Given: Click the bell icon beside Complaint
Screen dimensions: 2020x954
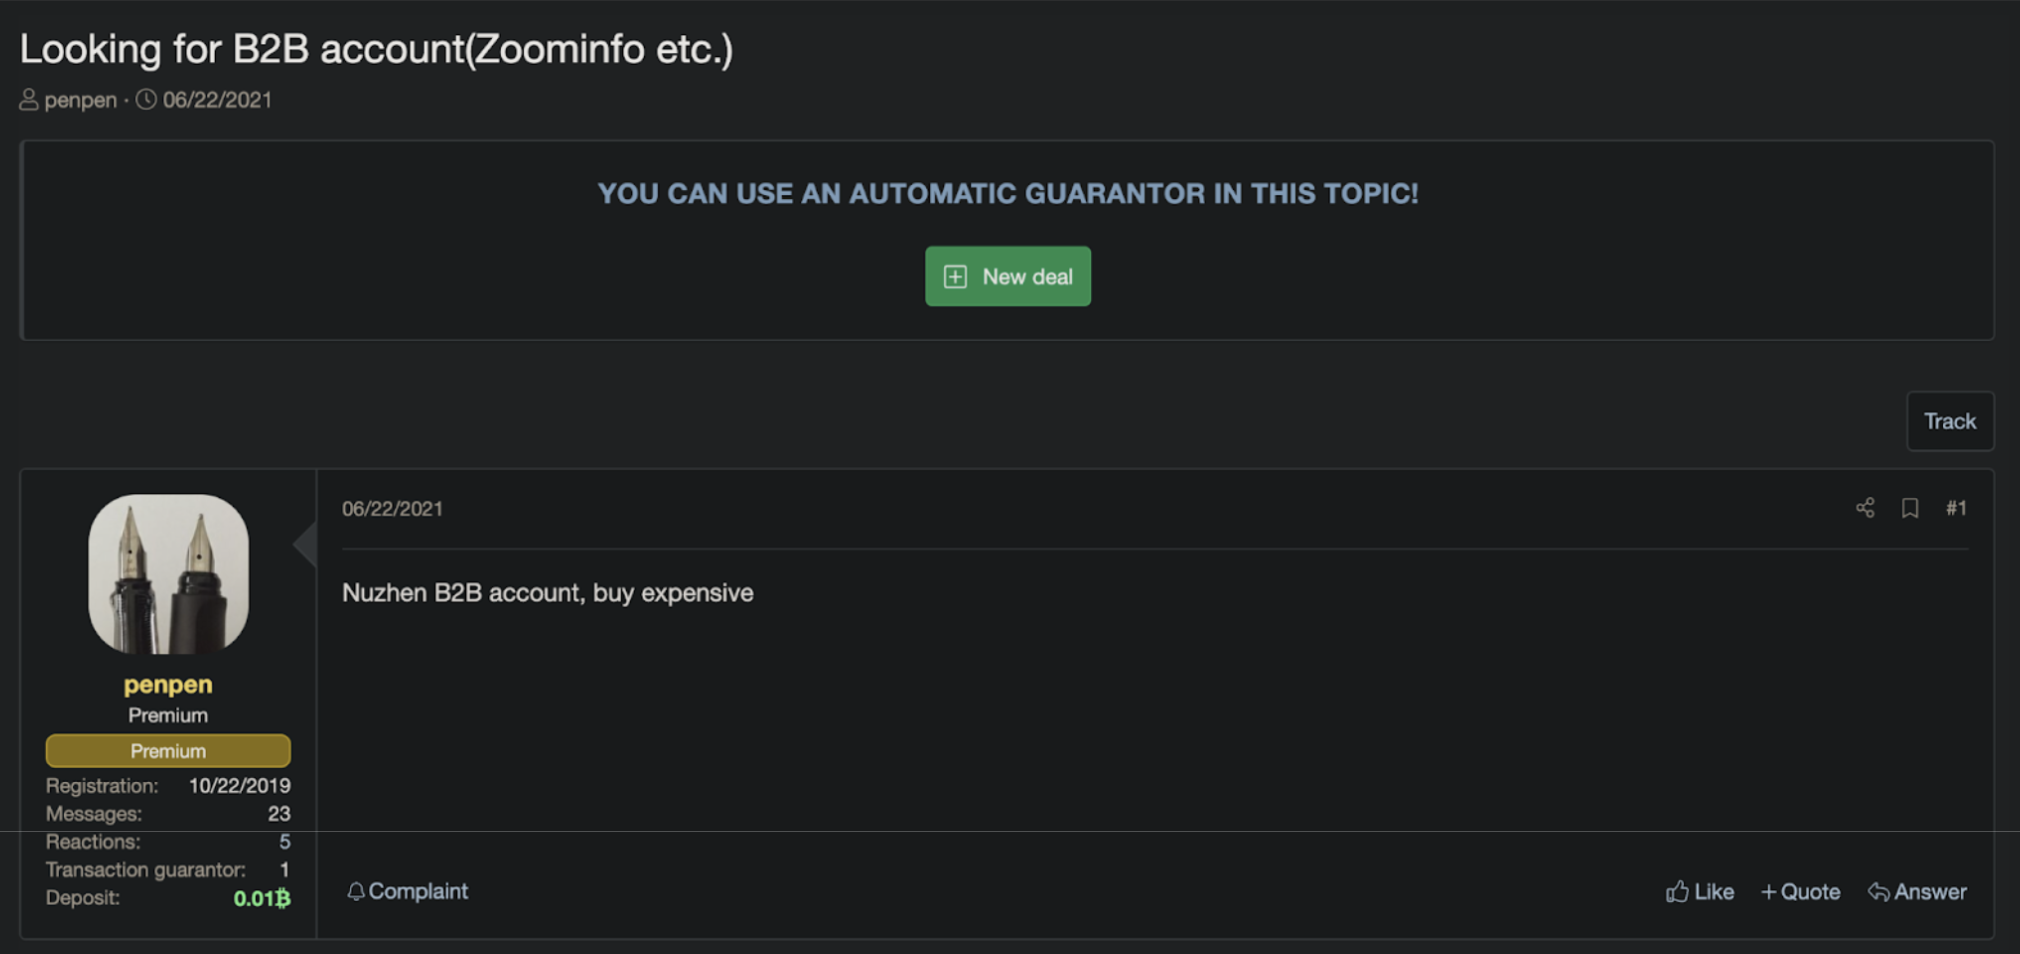Looking at the screenshot, I should point(355,891).
